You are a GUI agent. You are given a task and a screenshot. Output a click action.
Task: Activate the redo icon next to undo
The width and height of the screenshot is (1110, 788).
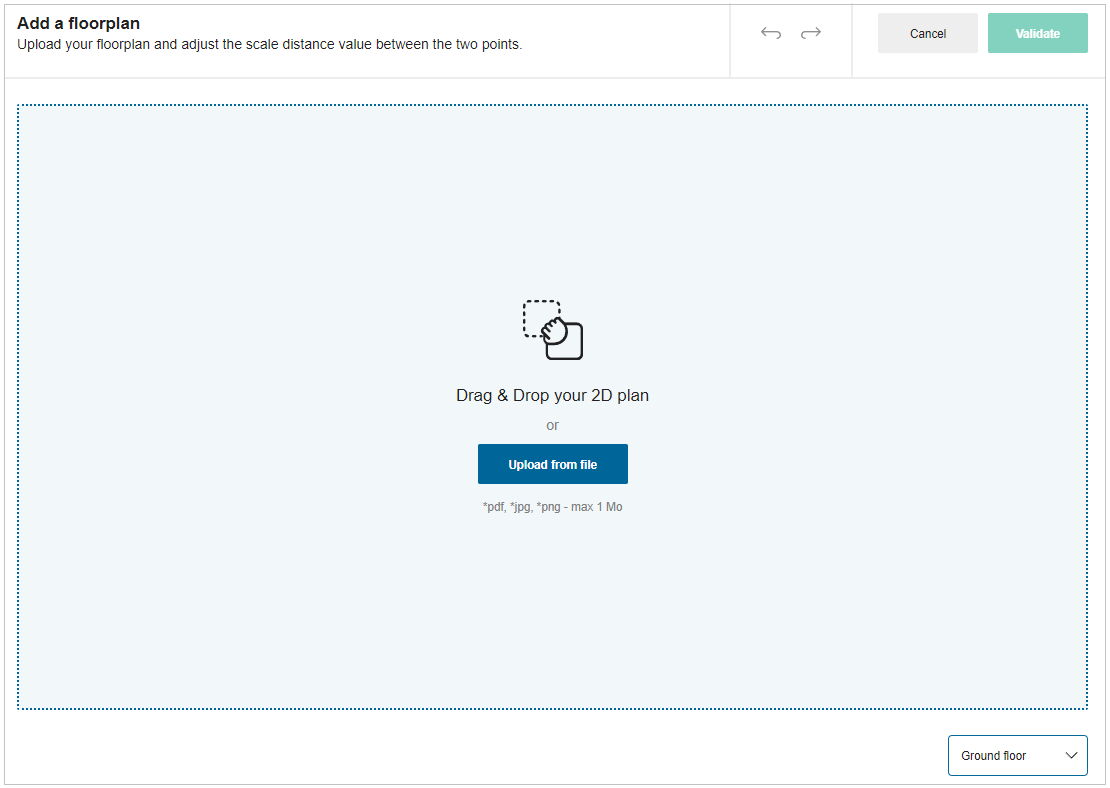pyautogui.click(x=811, y=33)
